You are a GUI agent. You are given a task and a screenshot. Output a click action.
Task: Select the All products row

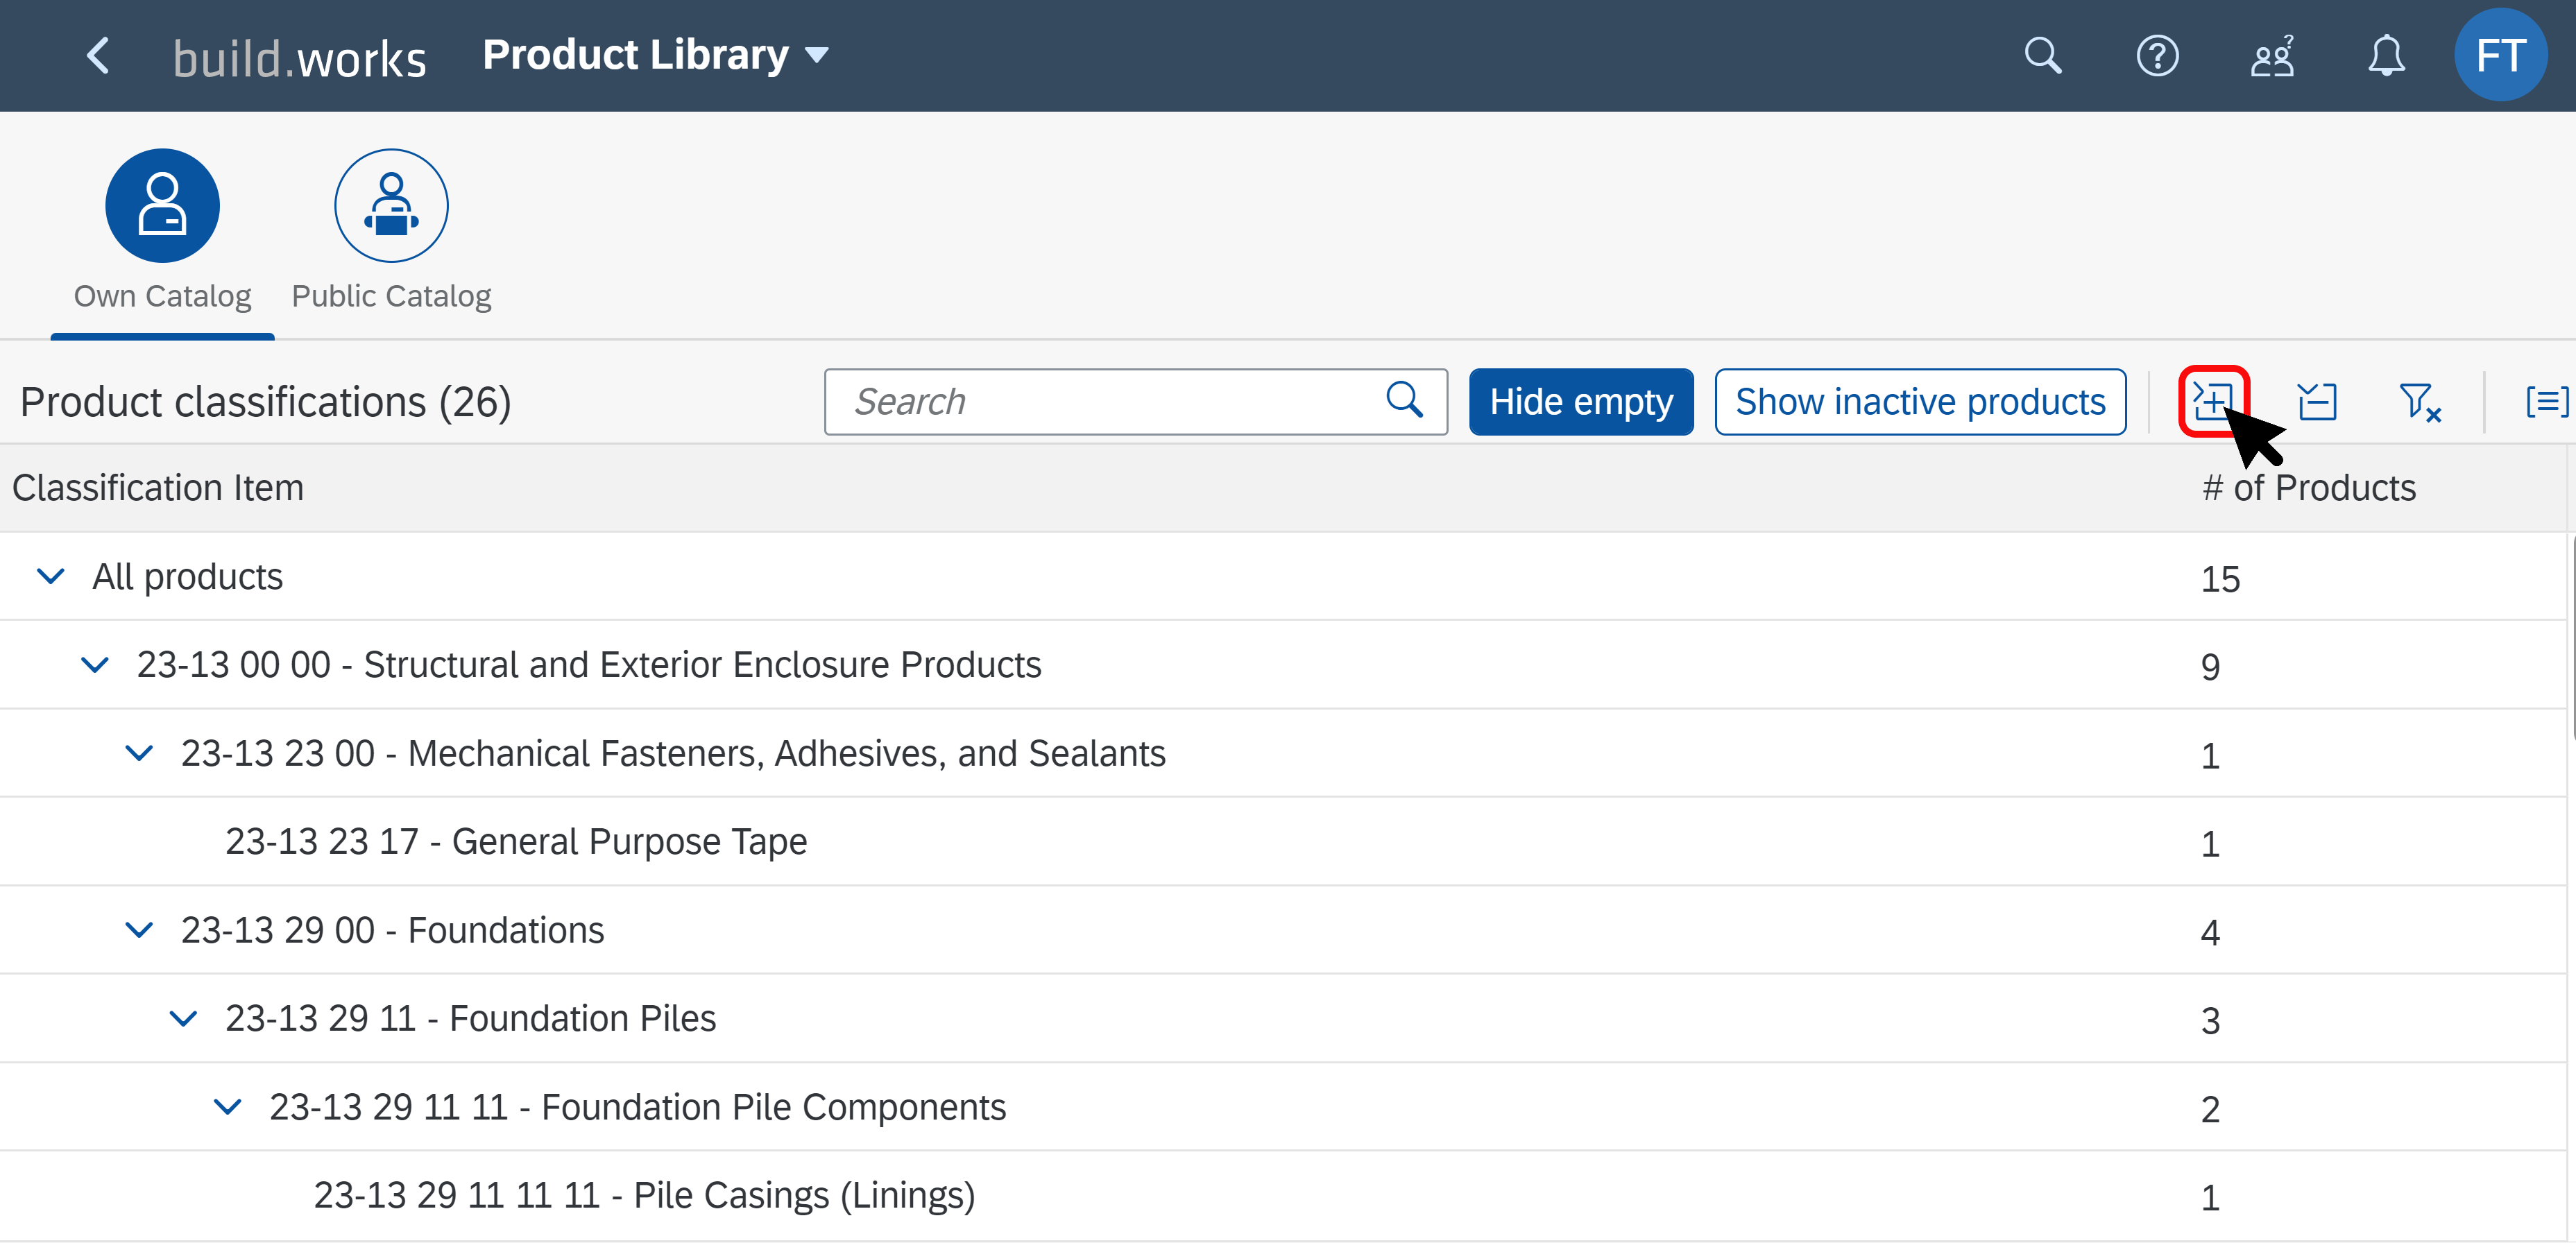point(1283,577)
